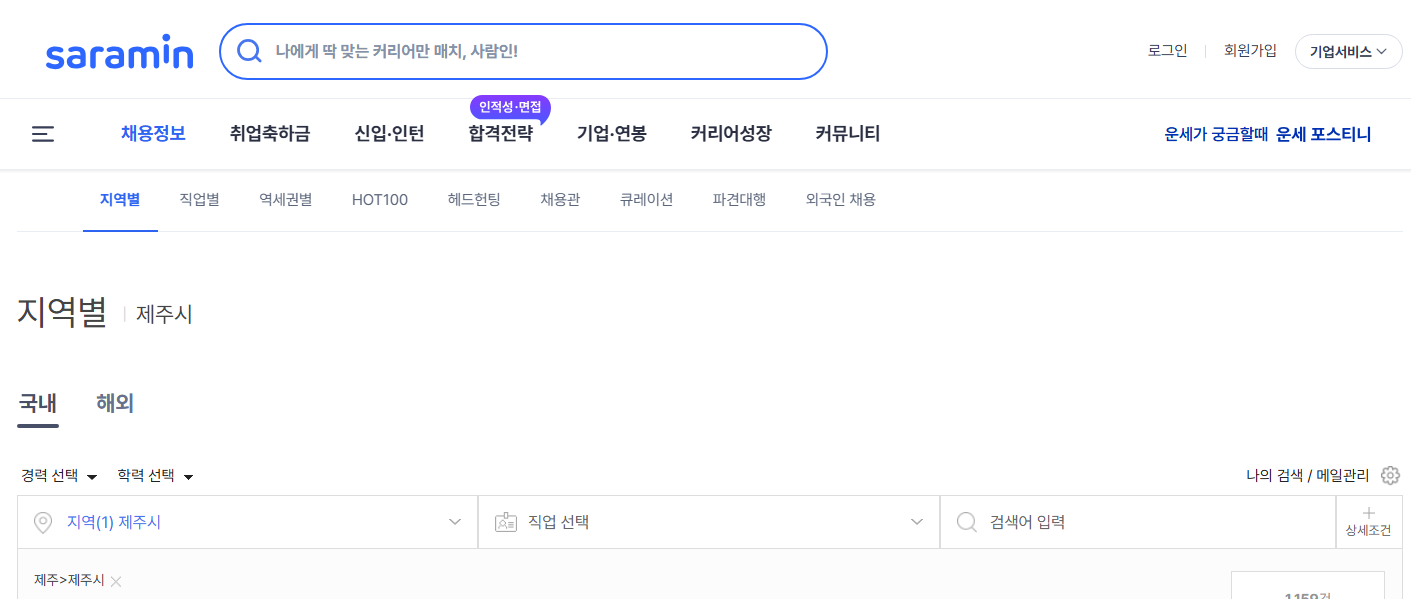The image size is (1411, 599).
Task: Expand the 학력 선택 dropdown
Action: pos(155,475)
